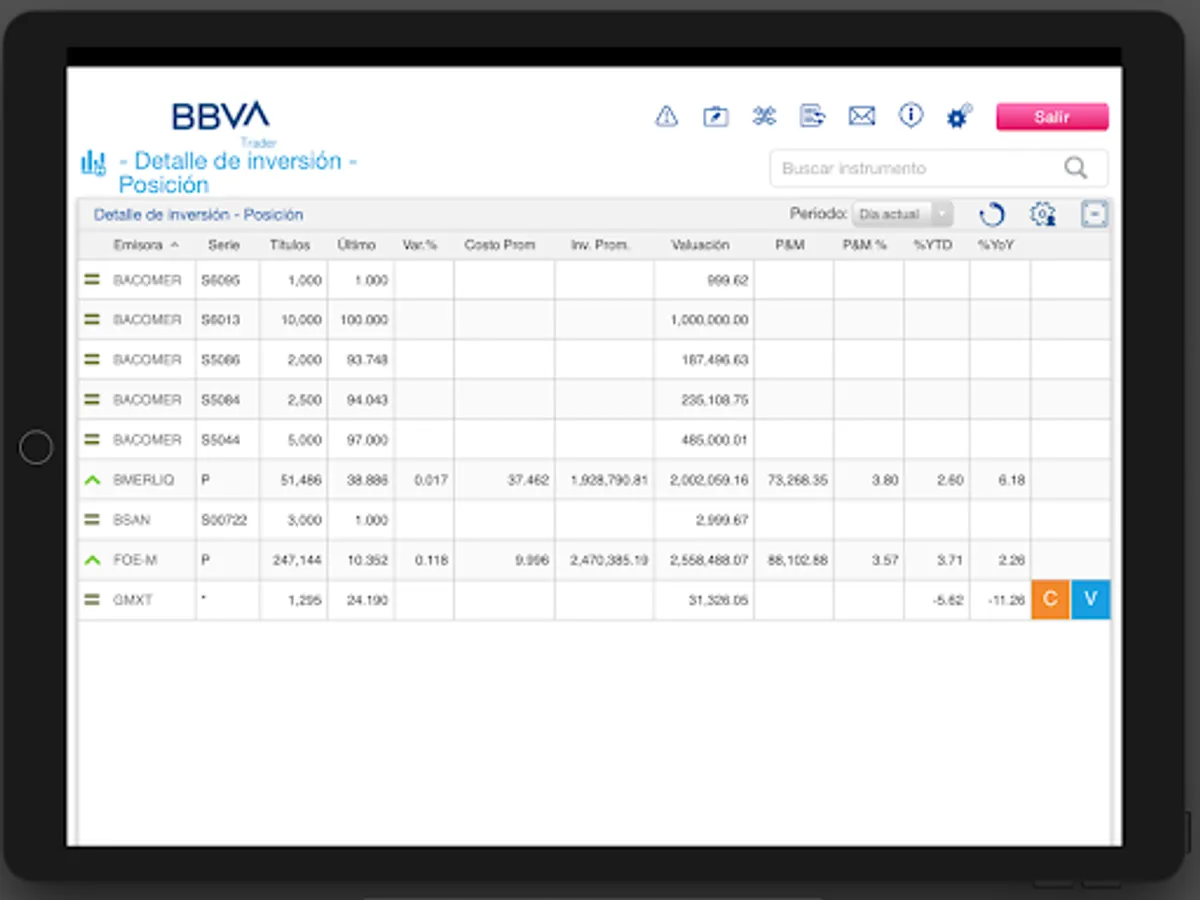
Task: Open the Periodo Día actual dropdown
Action: click(x=902, y=214)
